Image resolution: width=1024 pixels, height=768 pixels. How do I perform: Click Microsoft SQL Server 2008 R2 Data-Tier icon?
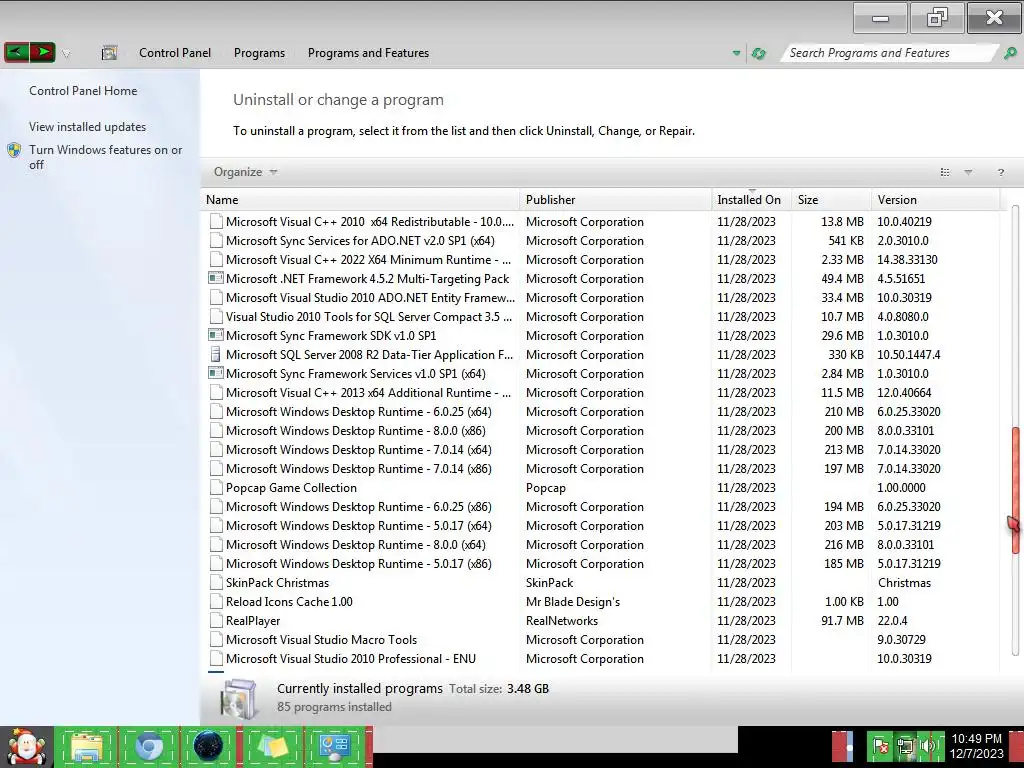point(216,355)
